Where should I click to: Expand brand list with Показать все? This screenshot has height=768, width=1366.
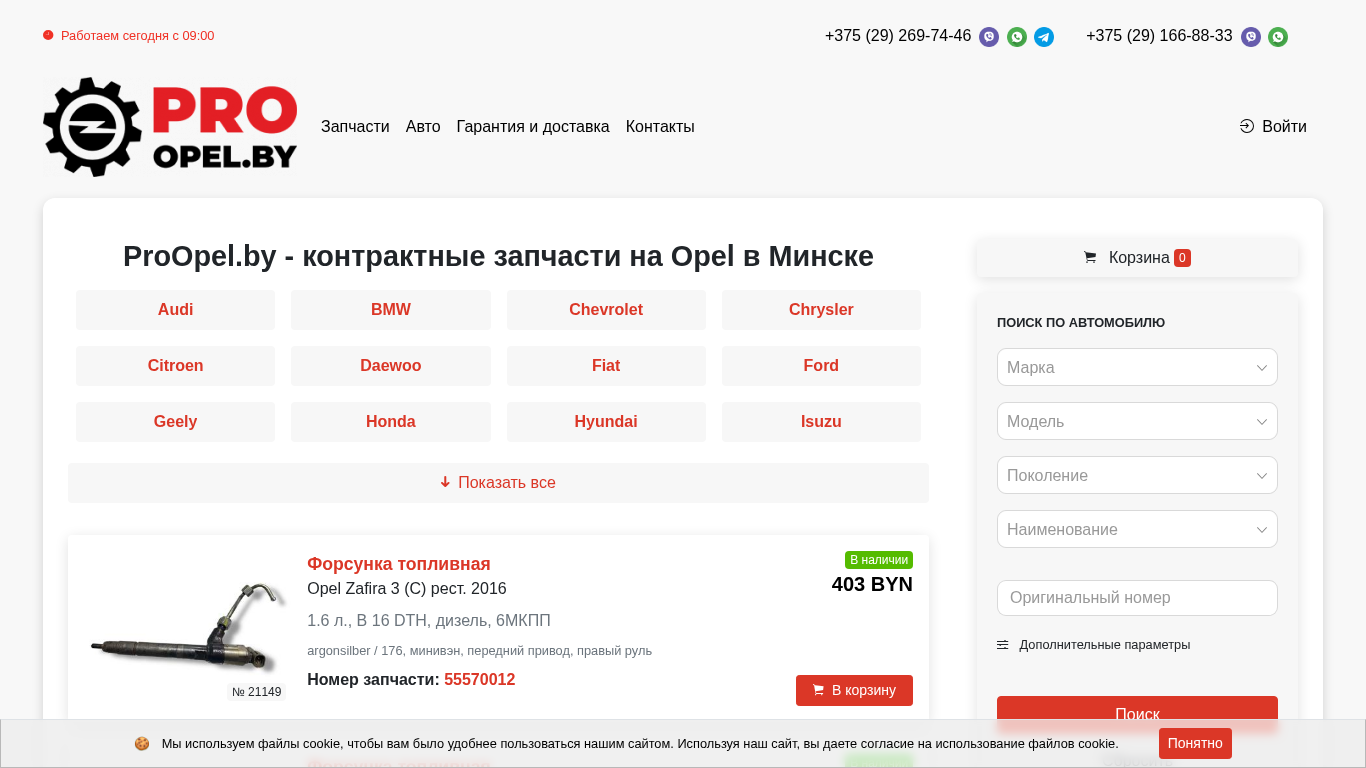[498, 483]
